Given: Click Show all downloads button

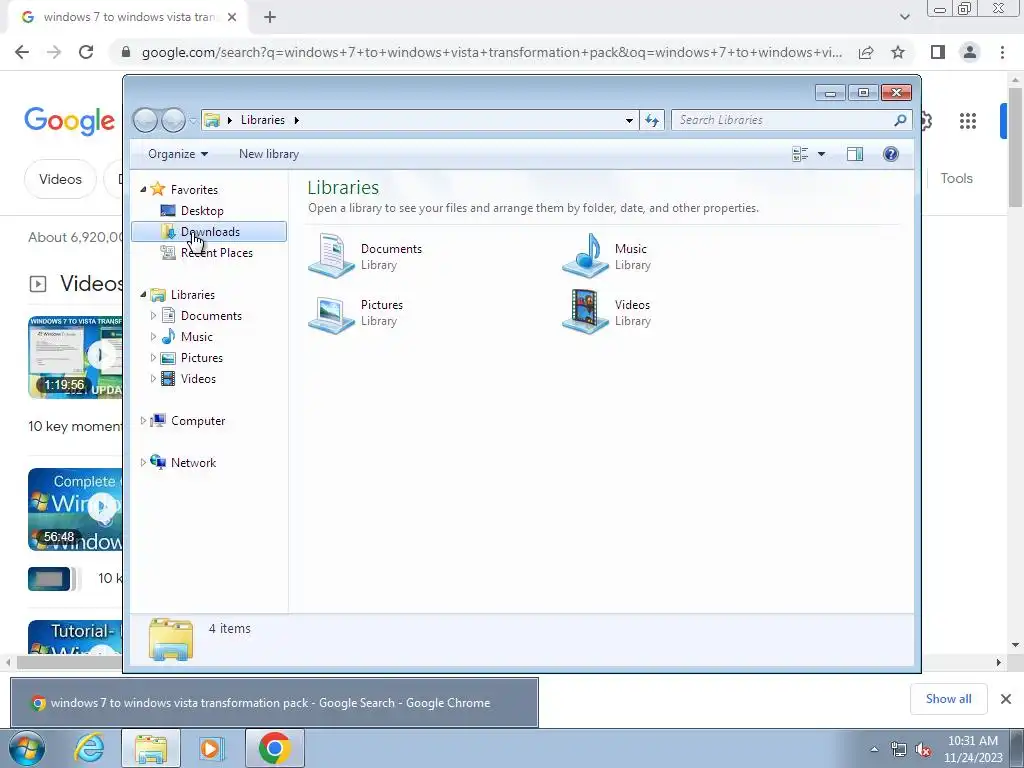Looking at the screenshot, I should (948, 699).
